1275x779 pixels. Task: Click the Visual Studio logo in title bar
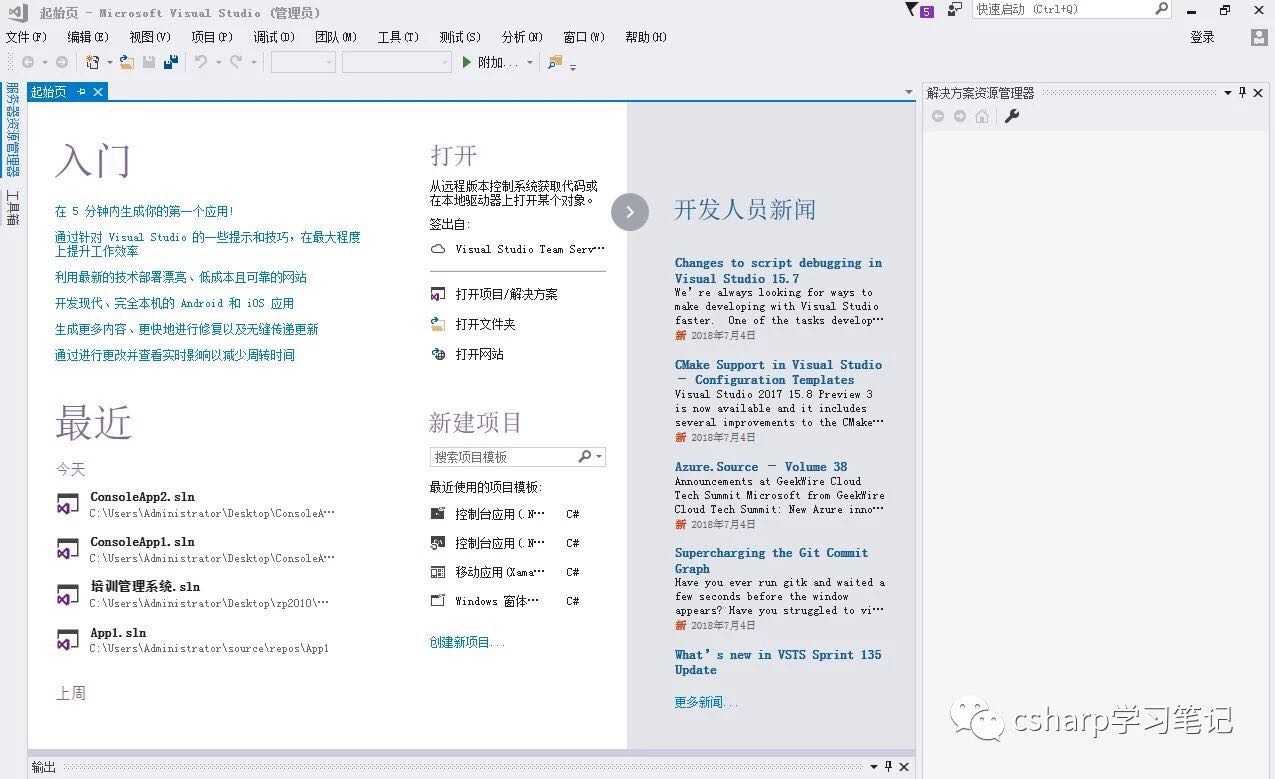pyautogui.click(x=18, y=12)
